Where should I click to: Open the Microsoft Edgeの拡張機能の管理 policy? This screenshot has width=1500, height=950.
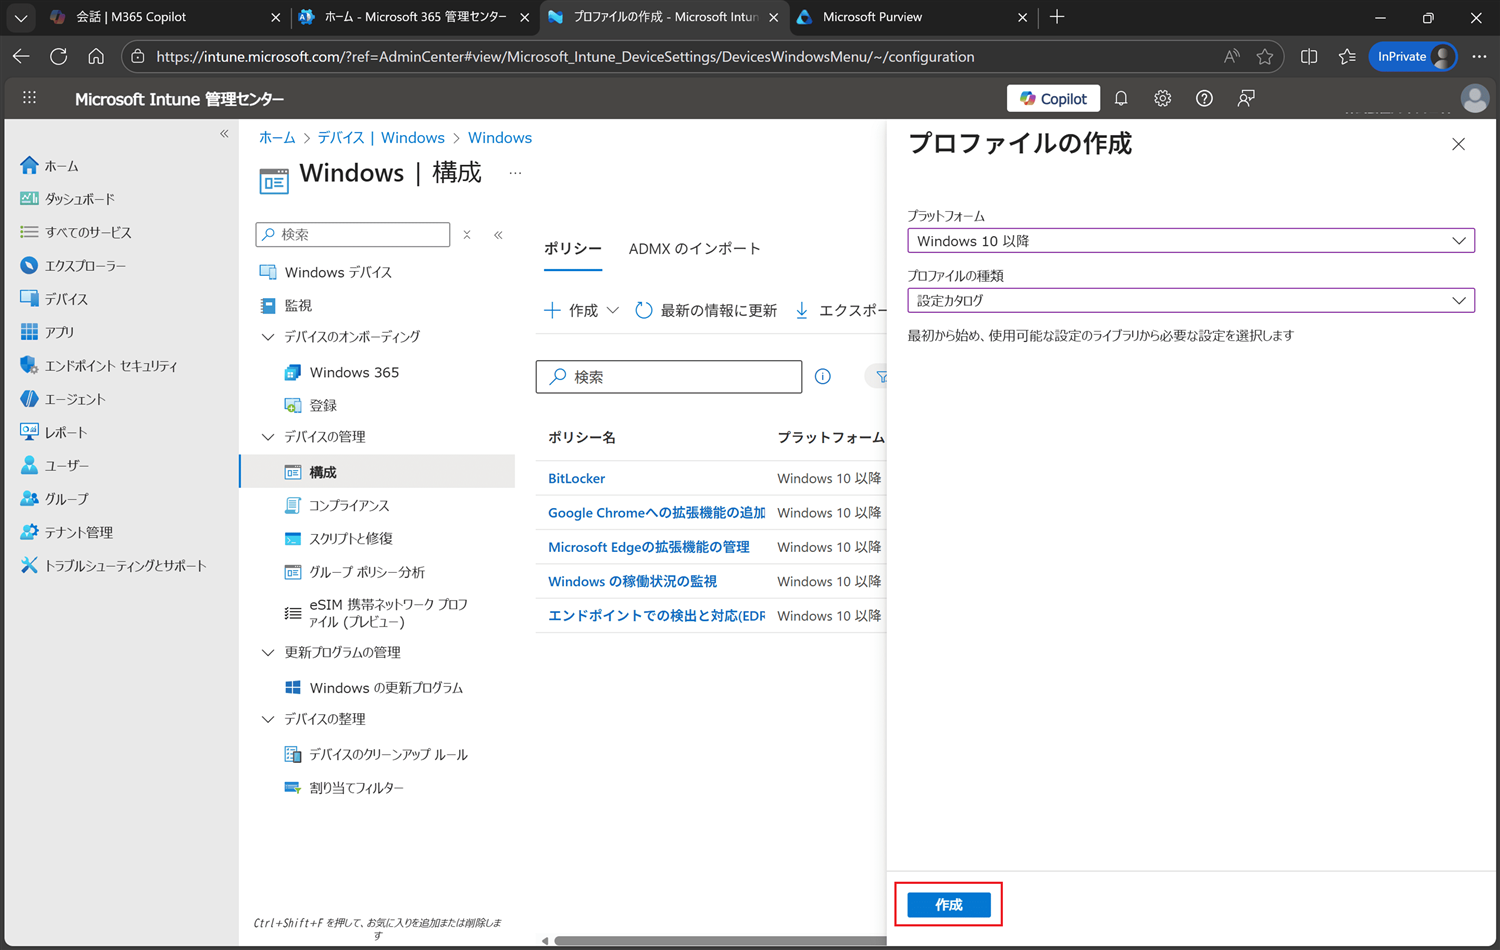click(x=649, y=547)
